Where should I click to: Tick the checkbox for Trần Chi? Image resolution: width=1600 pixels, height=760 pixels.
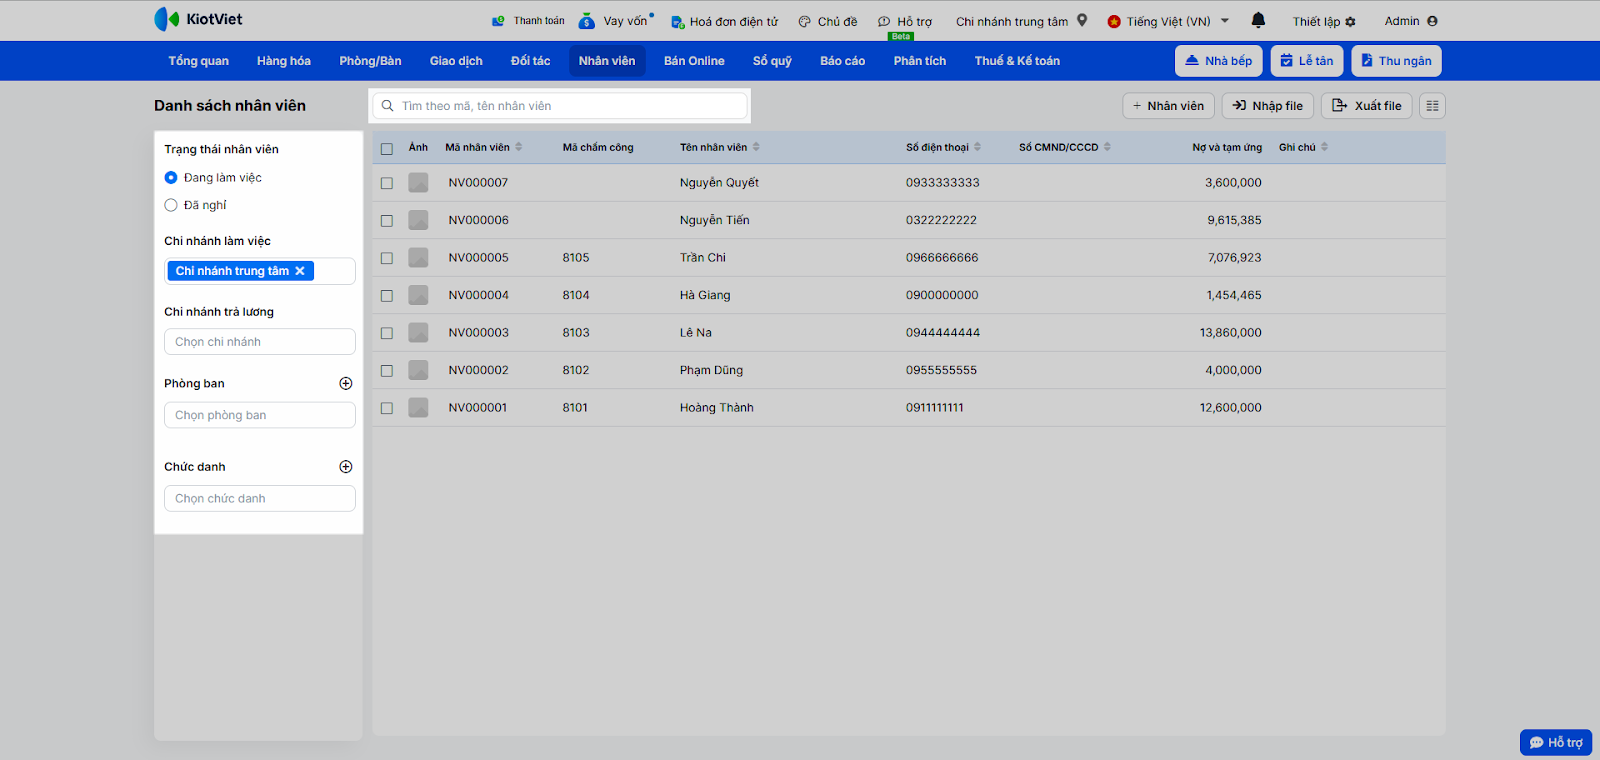pyautogui.click(x=387, y=258)
